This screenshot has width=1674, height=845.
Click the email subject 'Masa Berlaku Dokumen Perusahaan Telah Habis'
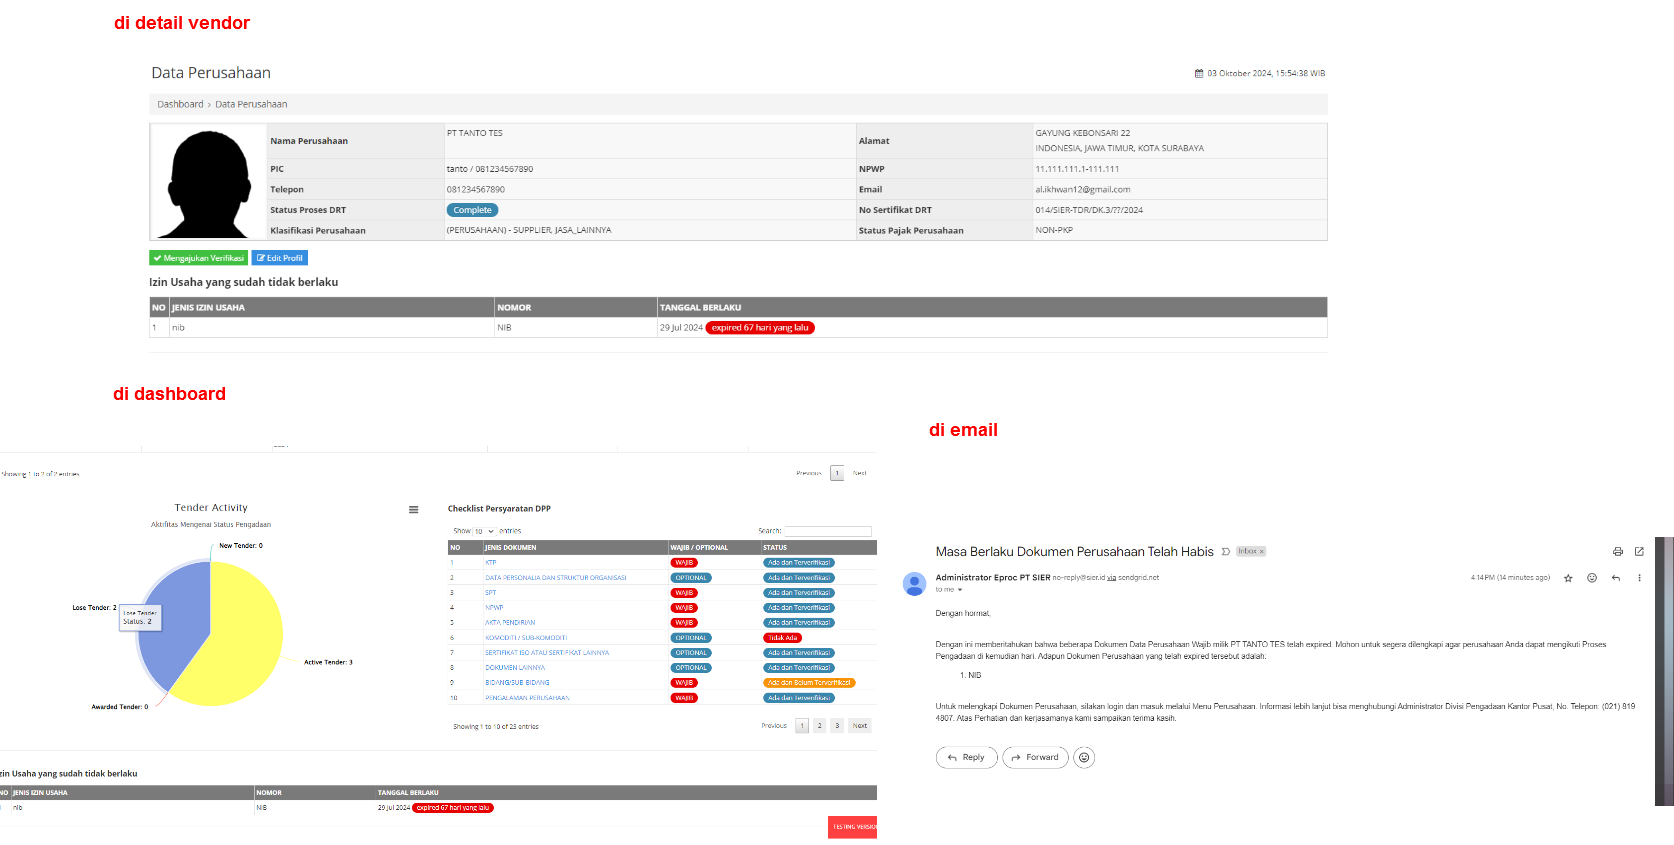pos(1075,552)
